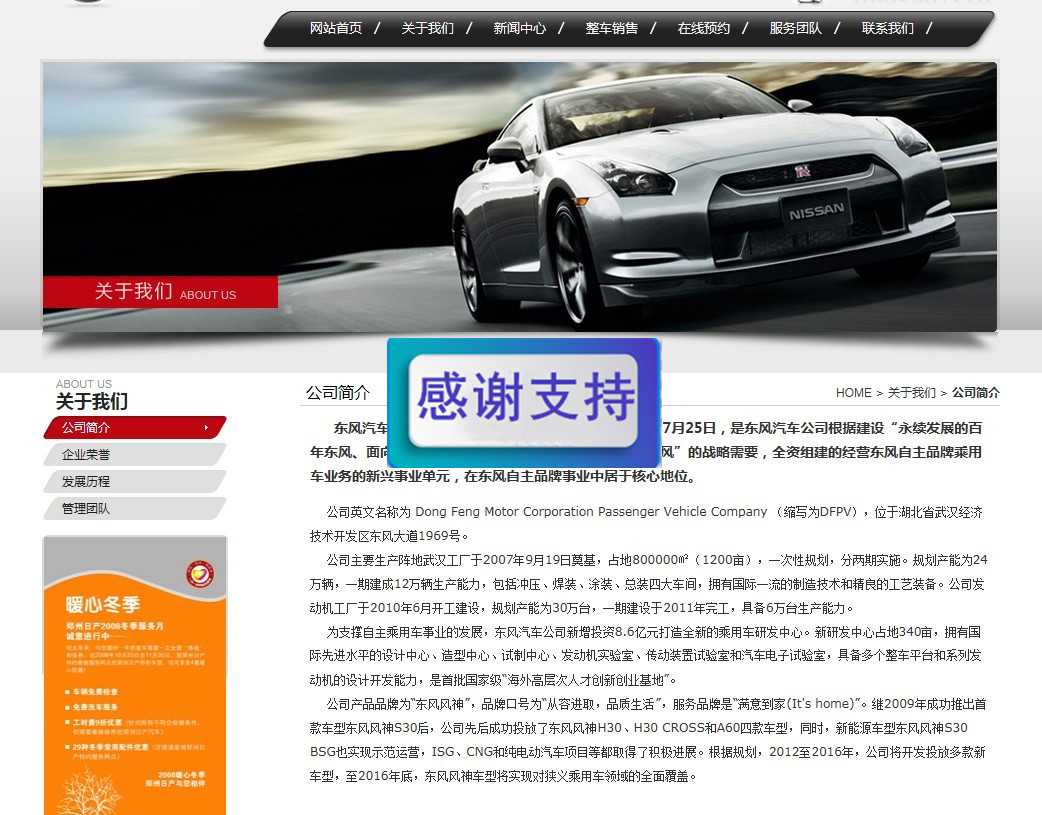Go to 联系我们 in the navigation bar
1042x815 pixels.
coord(888,29)
